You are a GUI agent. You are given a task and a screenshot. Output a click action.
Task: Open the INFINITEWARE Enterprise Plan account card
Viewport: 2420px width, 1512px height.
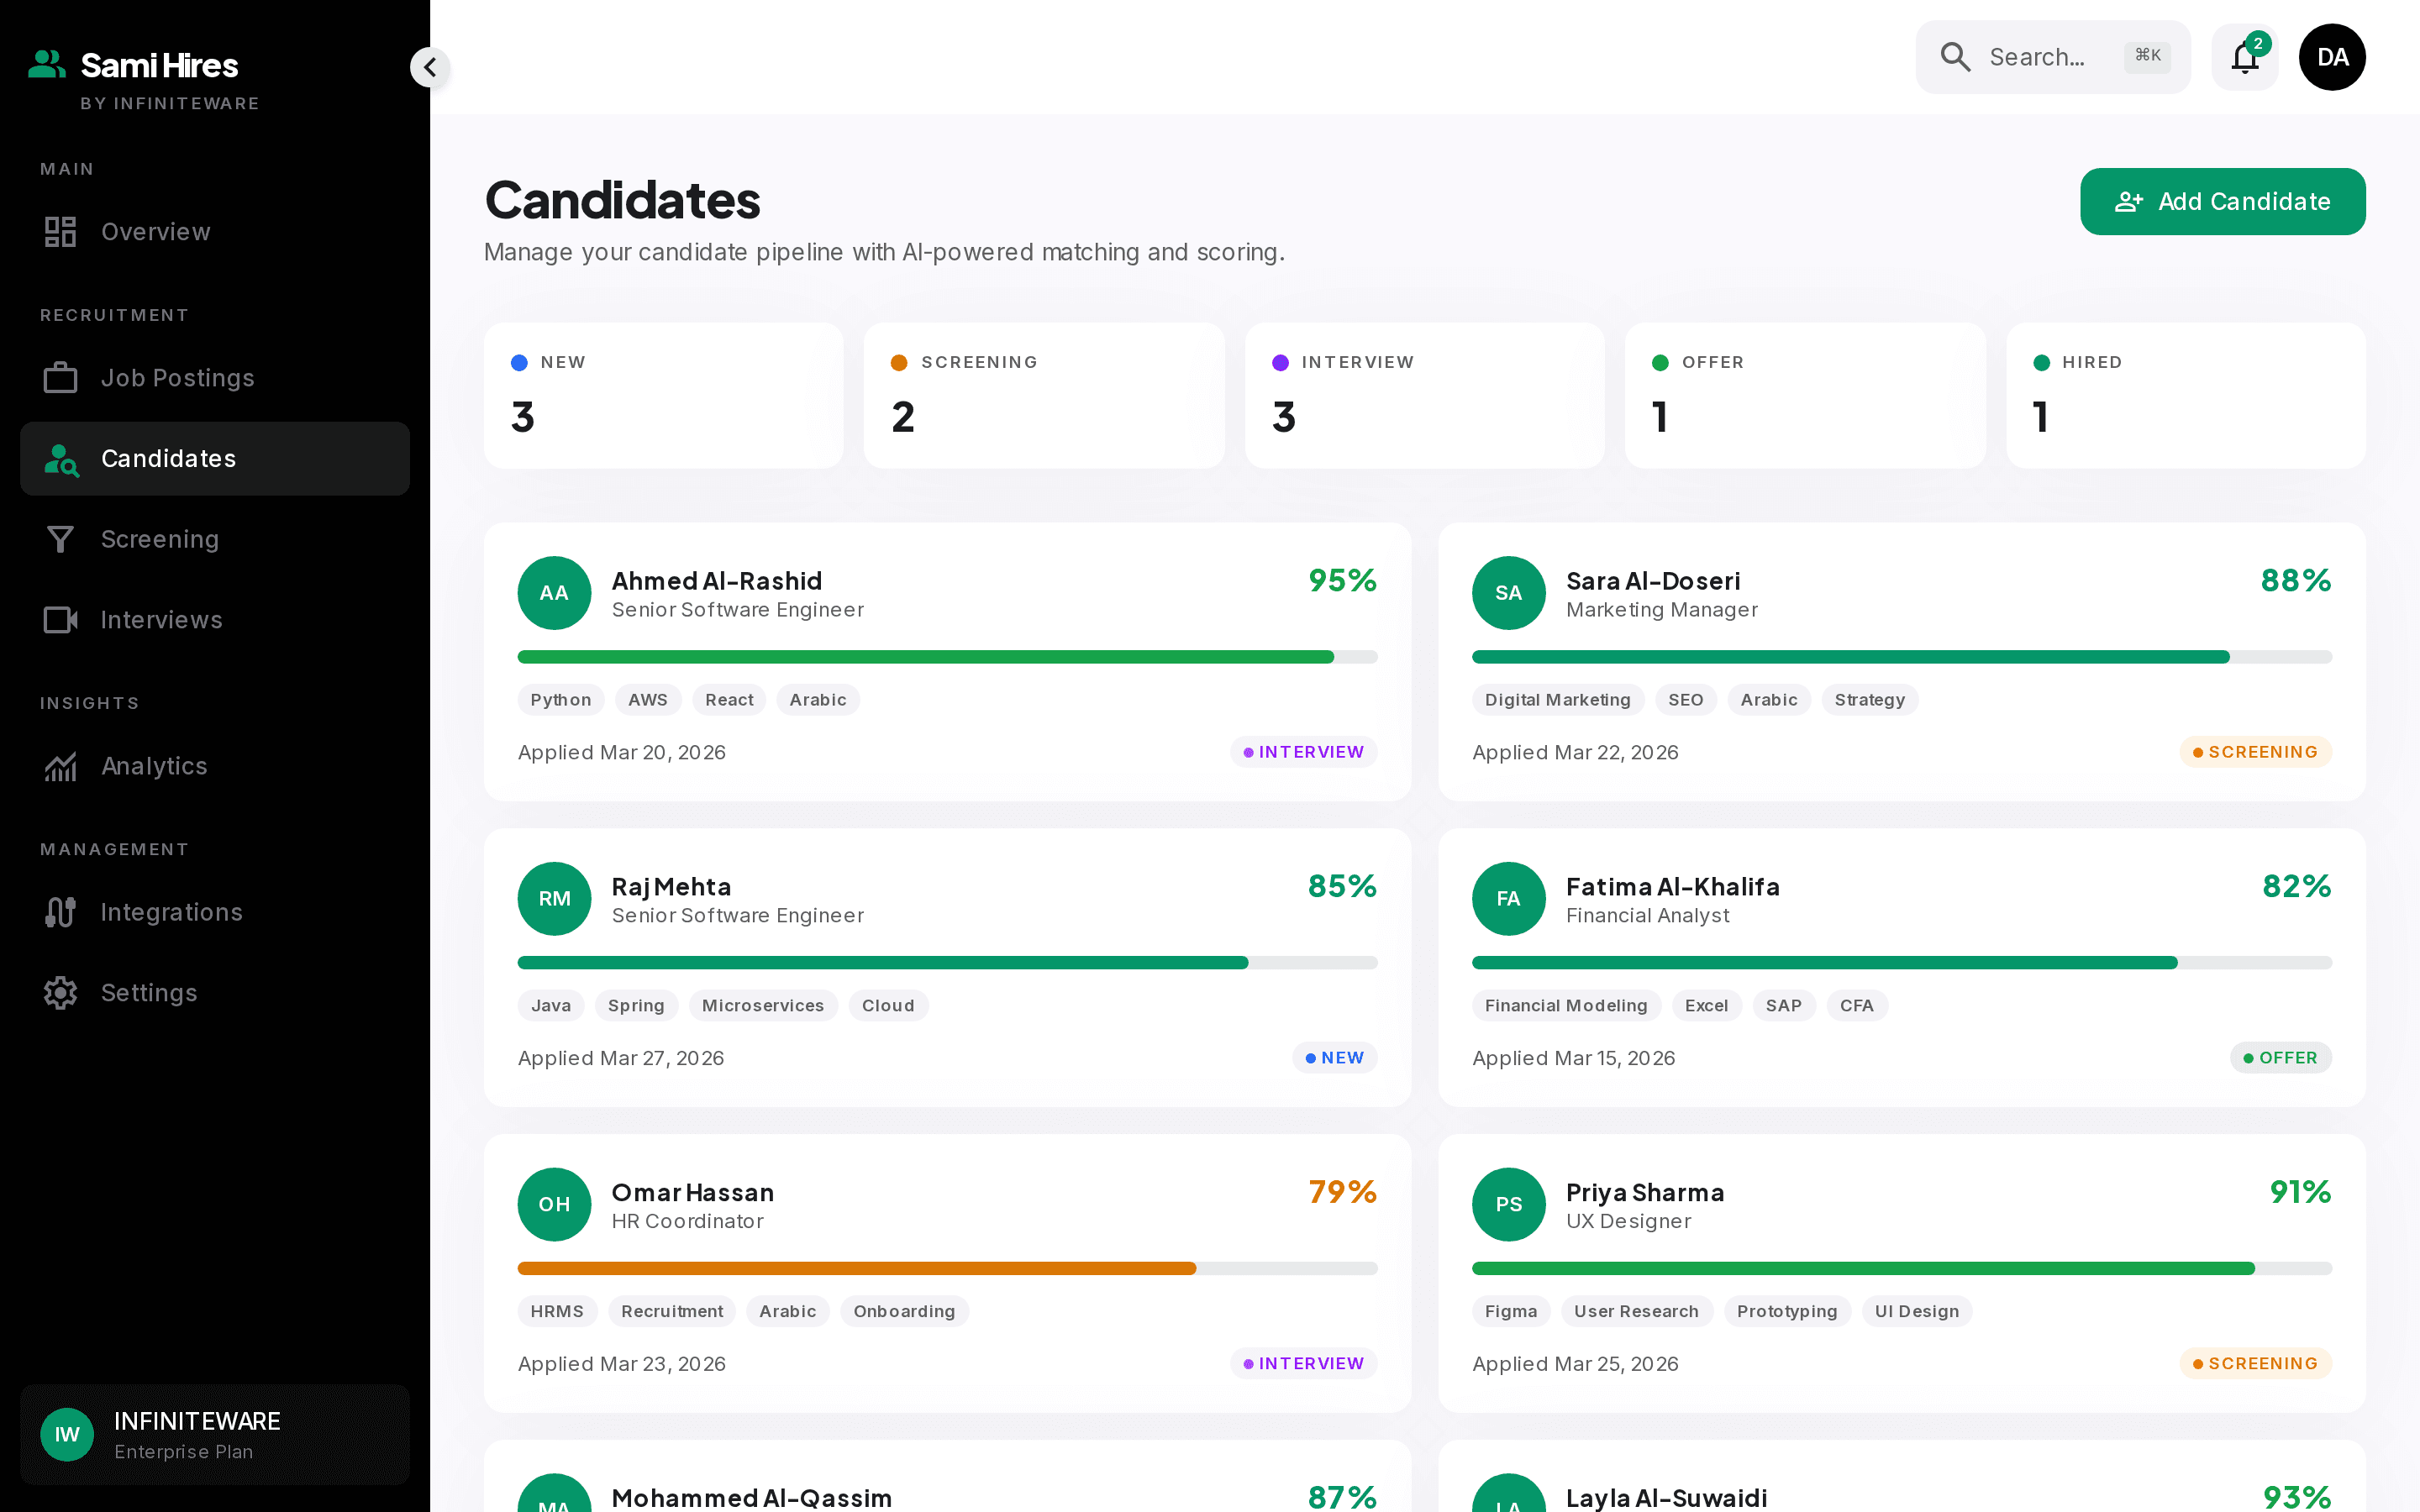tap(215, 1434)
